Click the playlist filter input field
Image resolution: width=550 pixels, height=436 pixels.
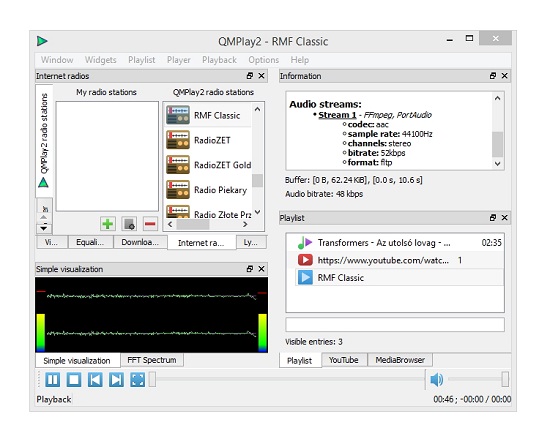[x=395, y=324]
